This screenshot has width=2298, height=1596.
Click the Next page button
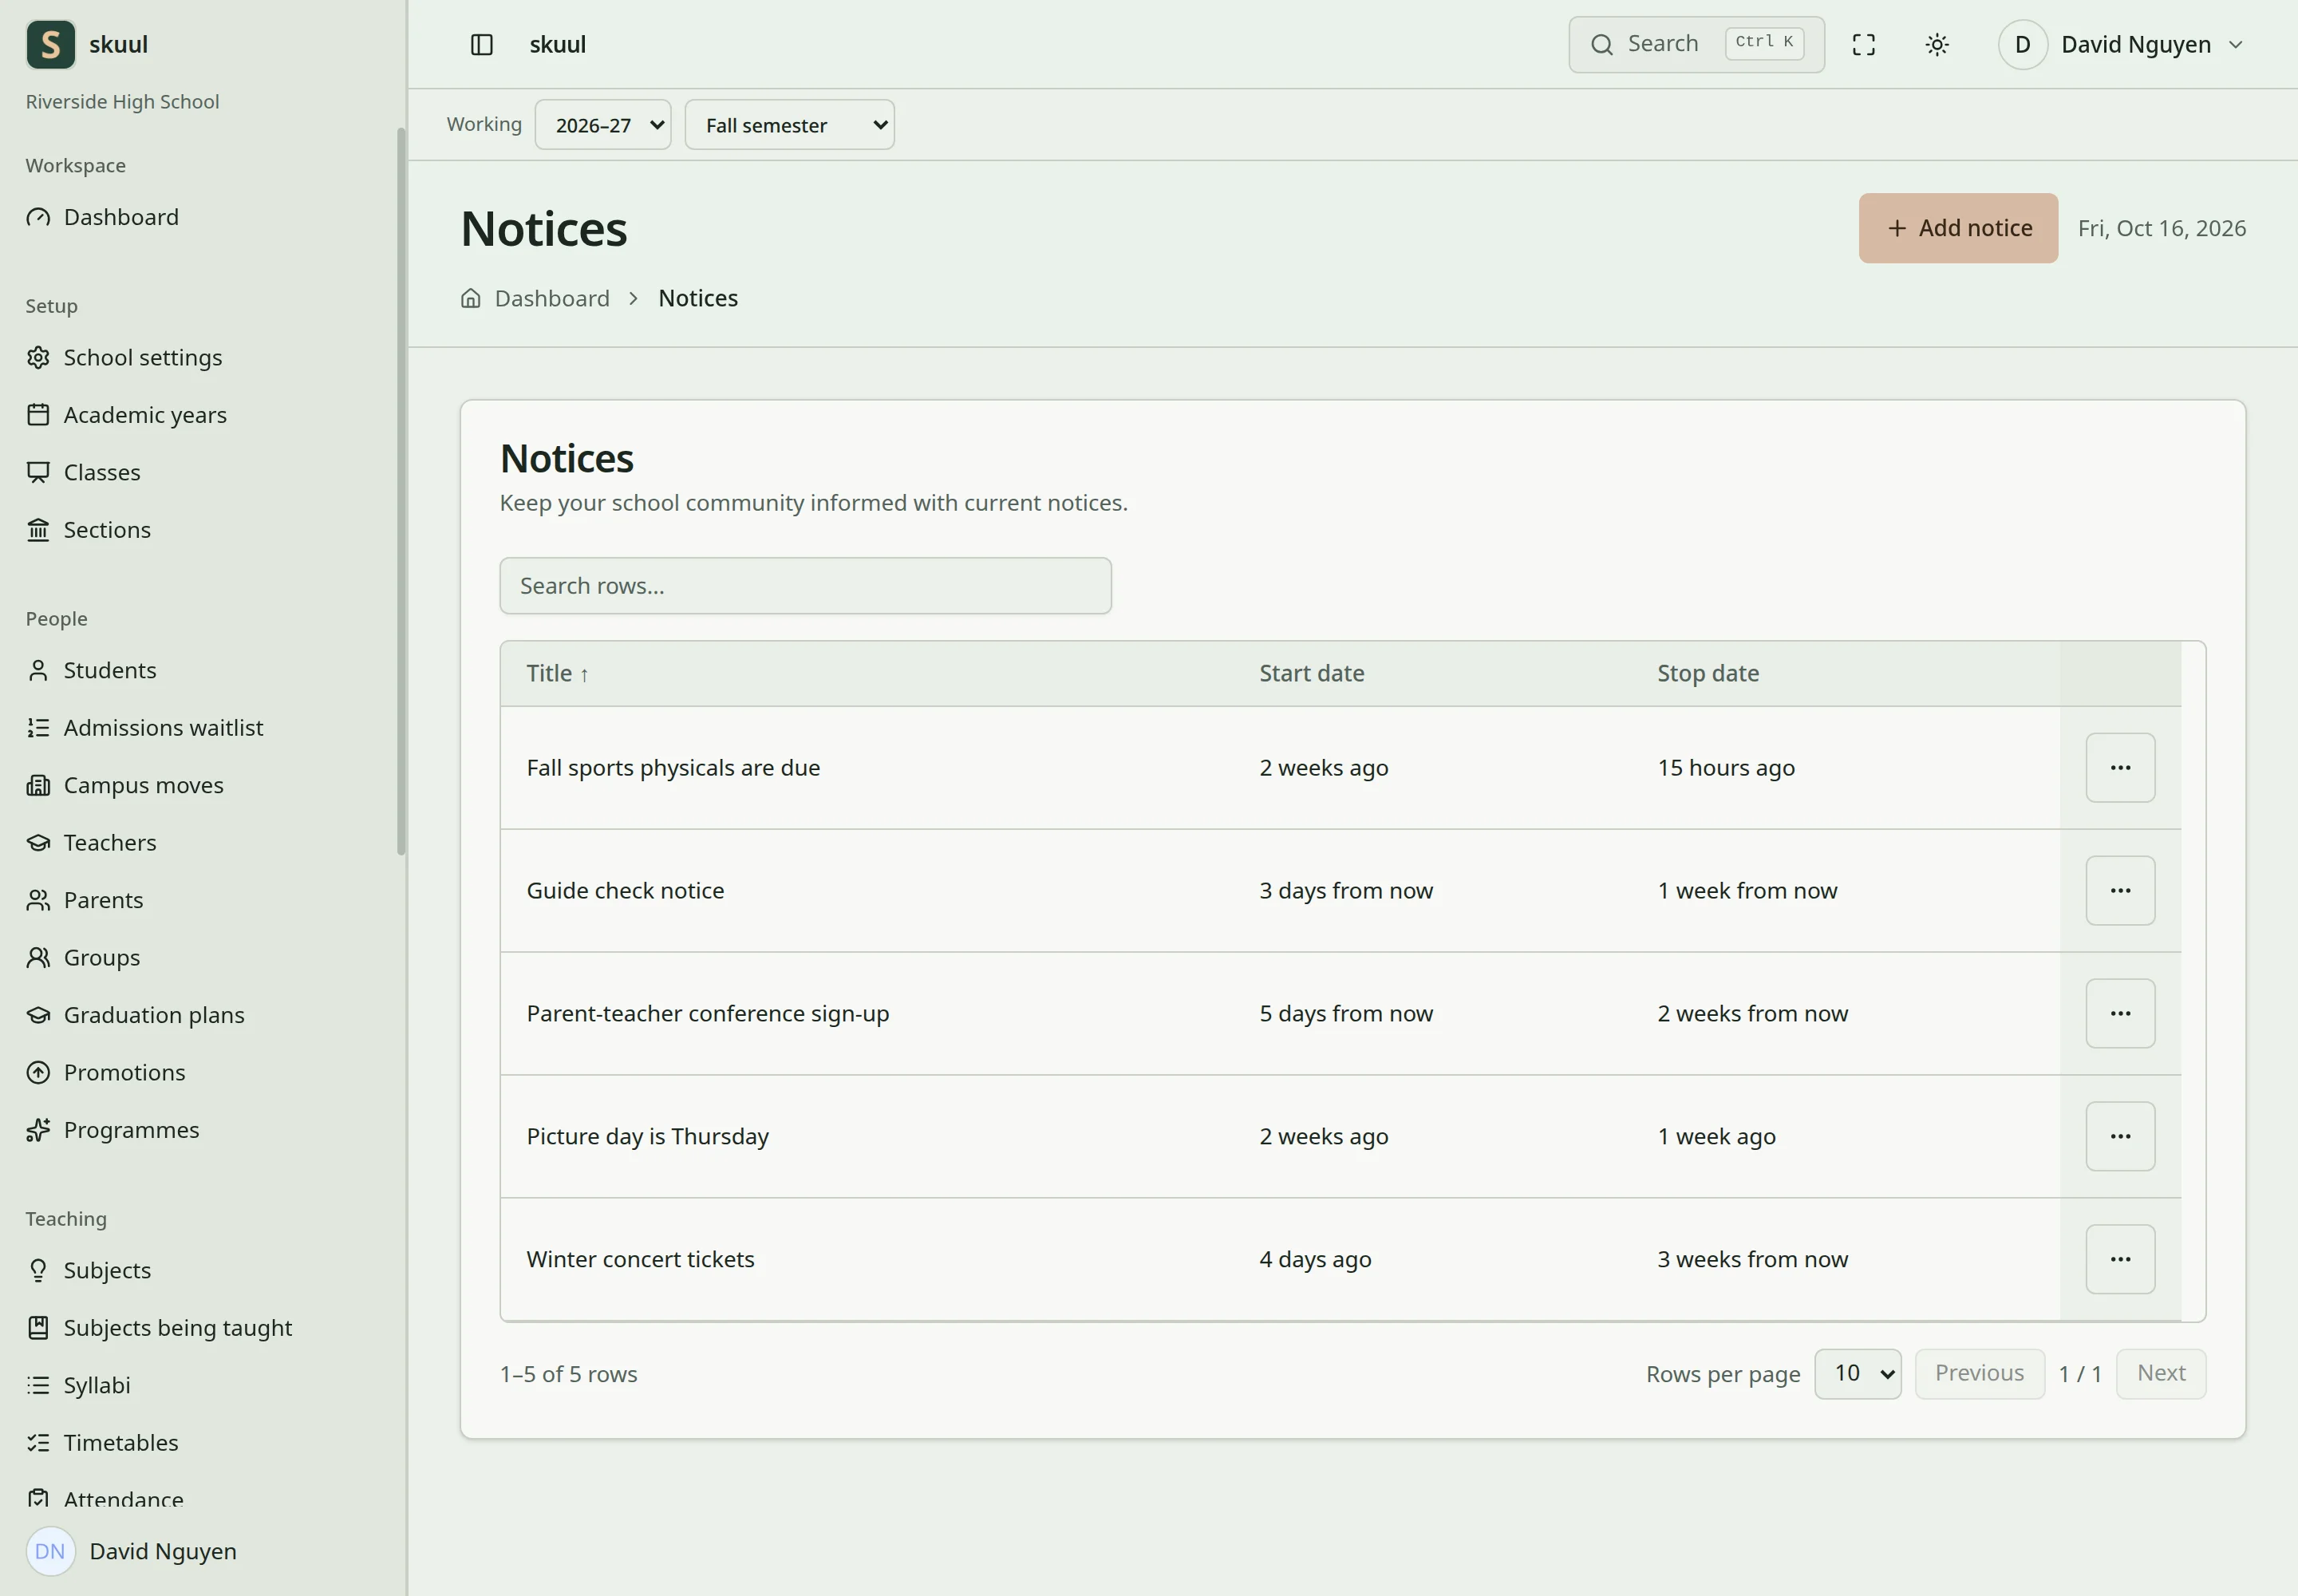click(x=2161, y=1374)
